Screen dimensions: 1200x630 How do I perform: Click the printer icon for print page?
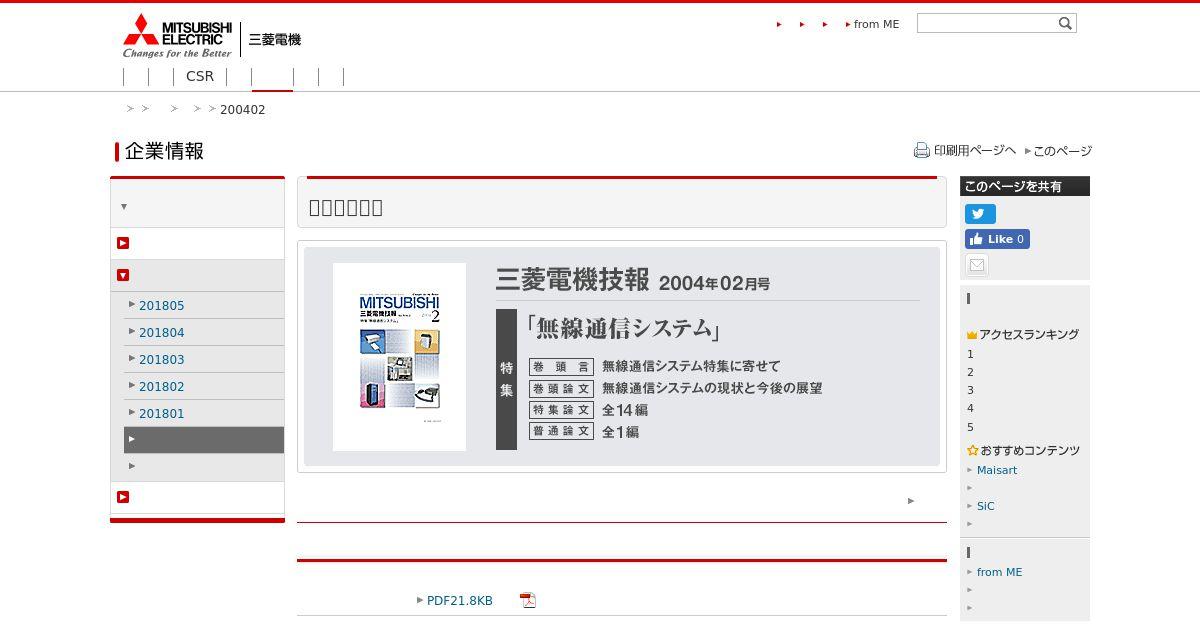[921, 150]
